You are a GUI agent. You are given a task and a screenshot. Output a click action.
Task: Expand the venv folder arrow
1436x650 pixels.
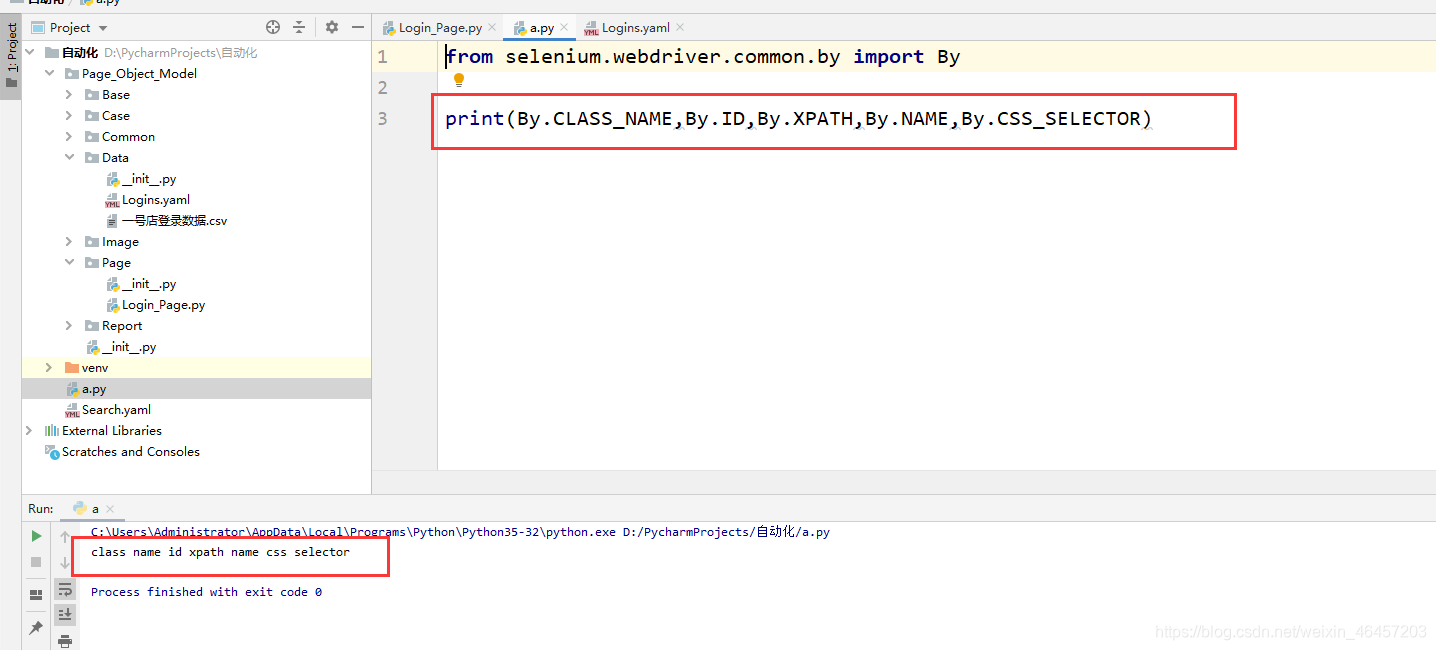[x=49, y=367]
